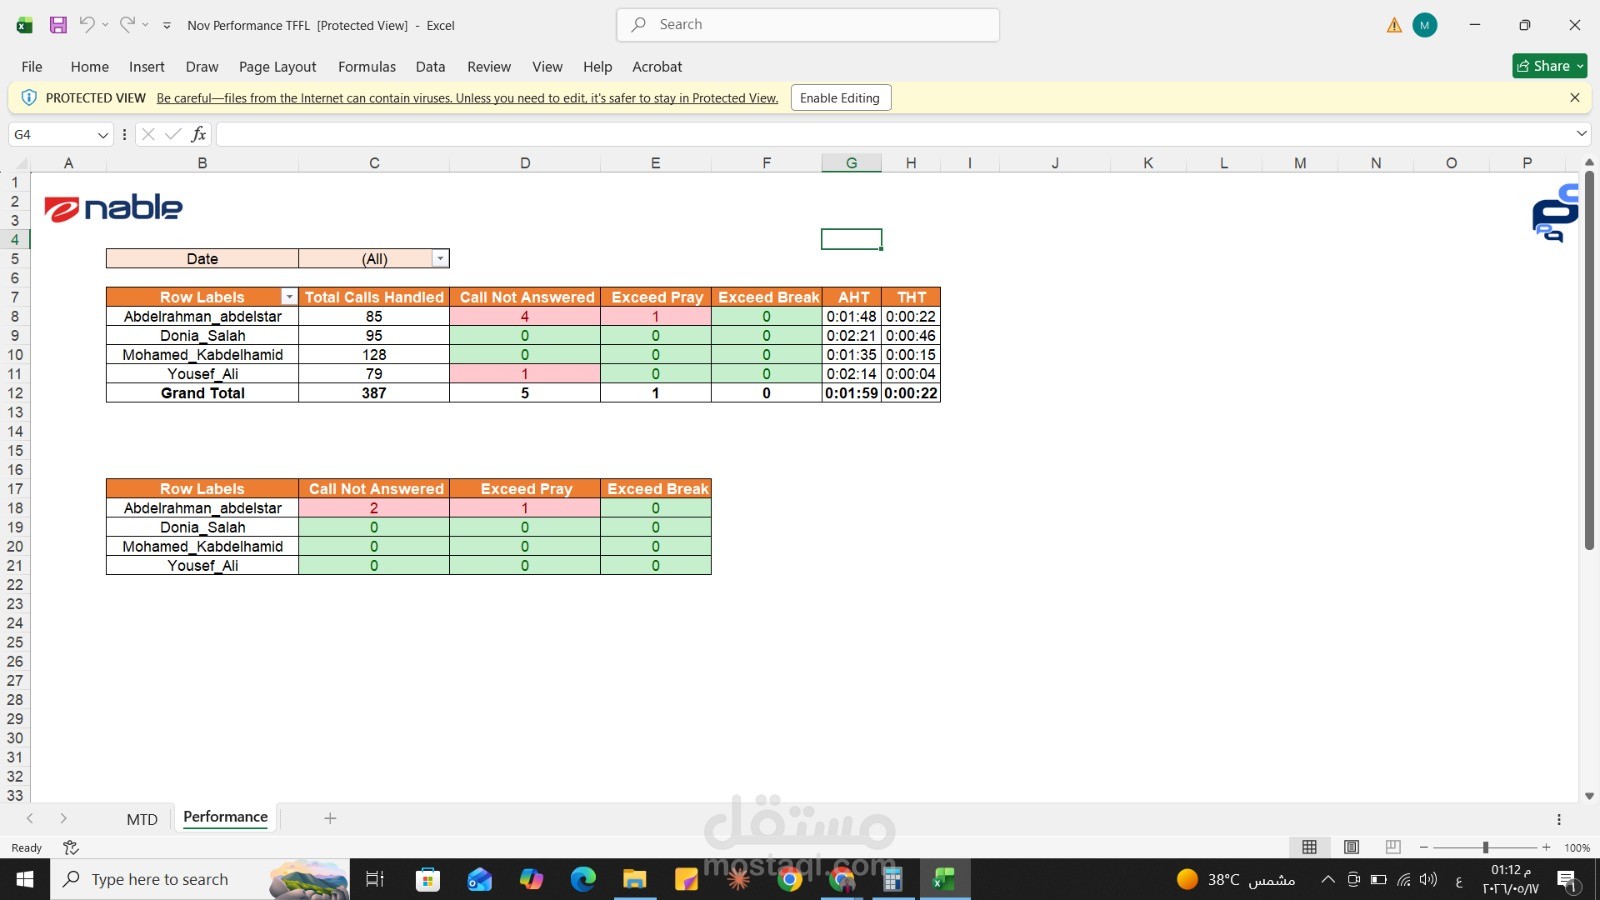Click the 100% zoom level
This screenshot has width=1600, height=900.
1577,848
